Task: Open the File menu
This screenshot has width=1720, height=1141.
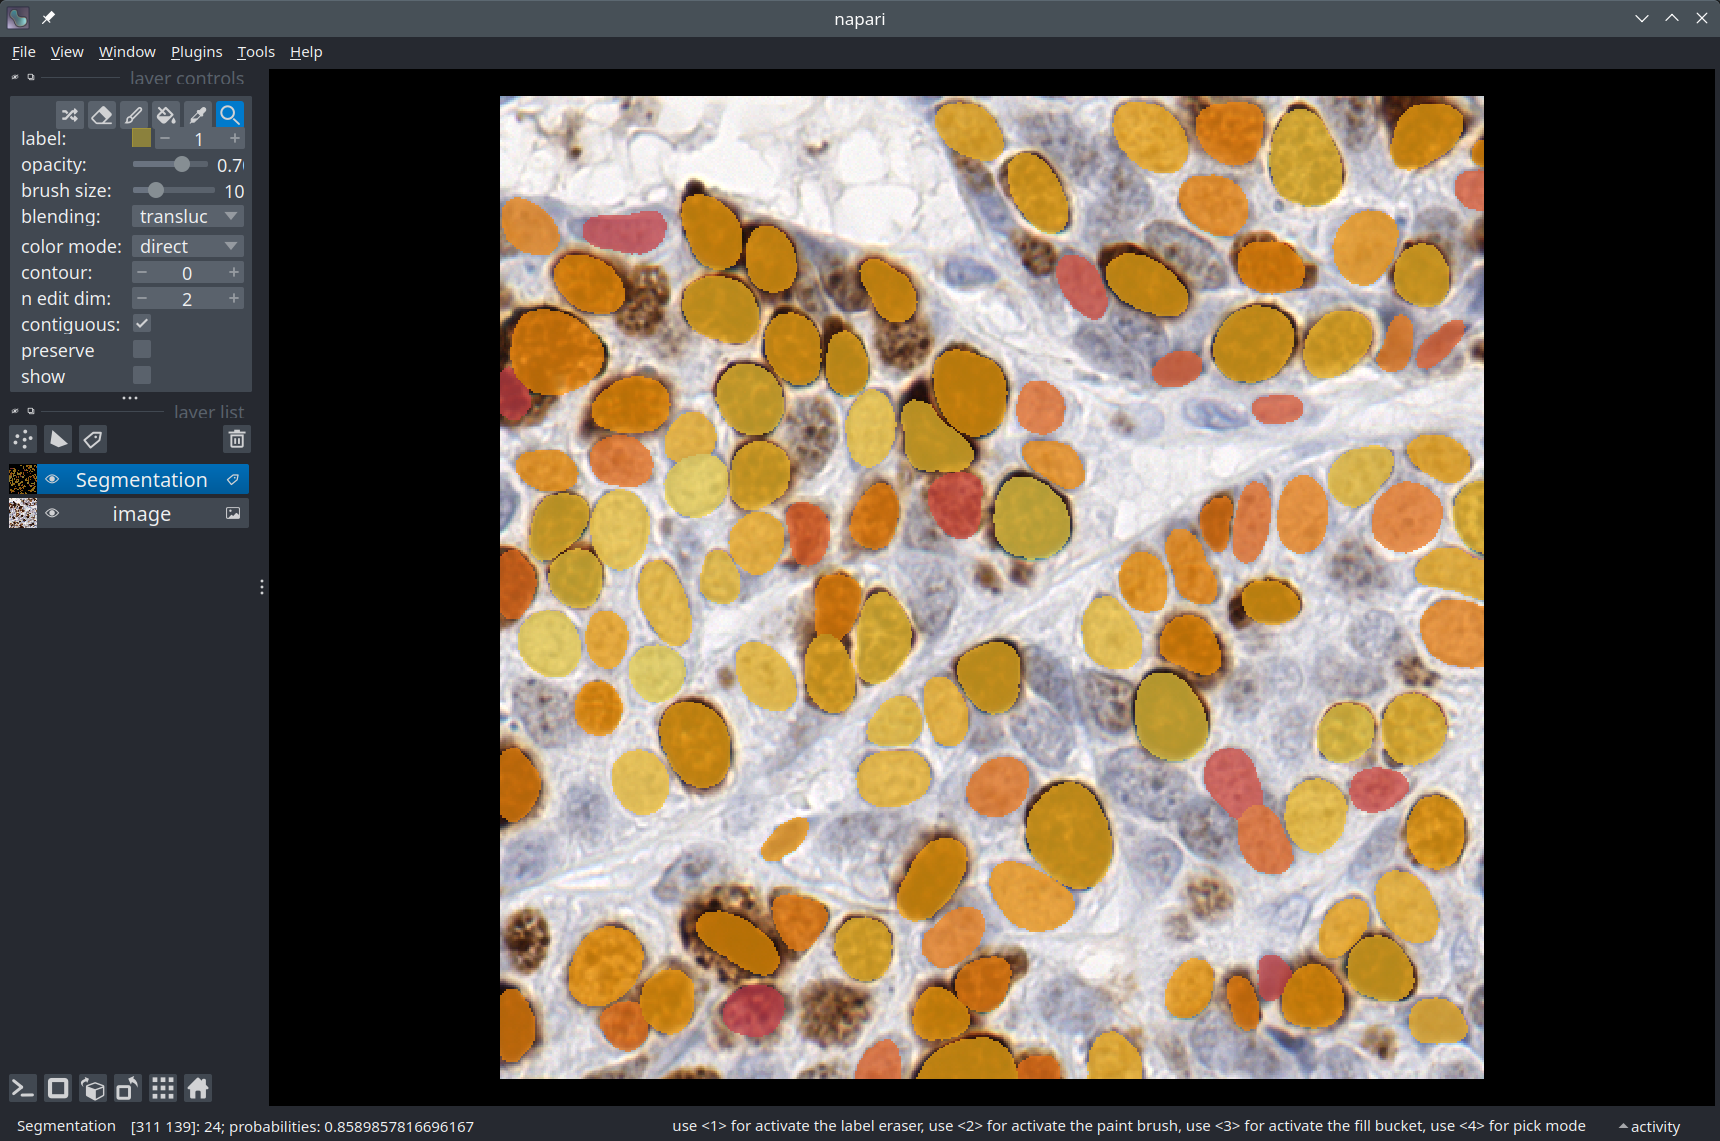Action: coord(23,52)
